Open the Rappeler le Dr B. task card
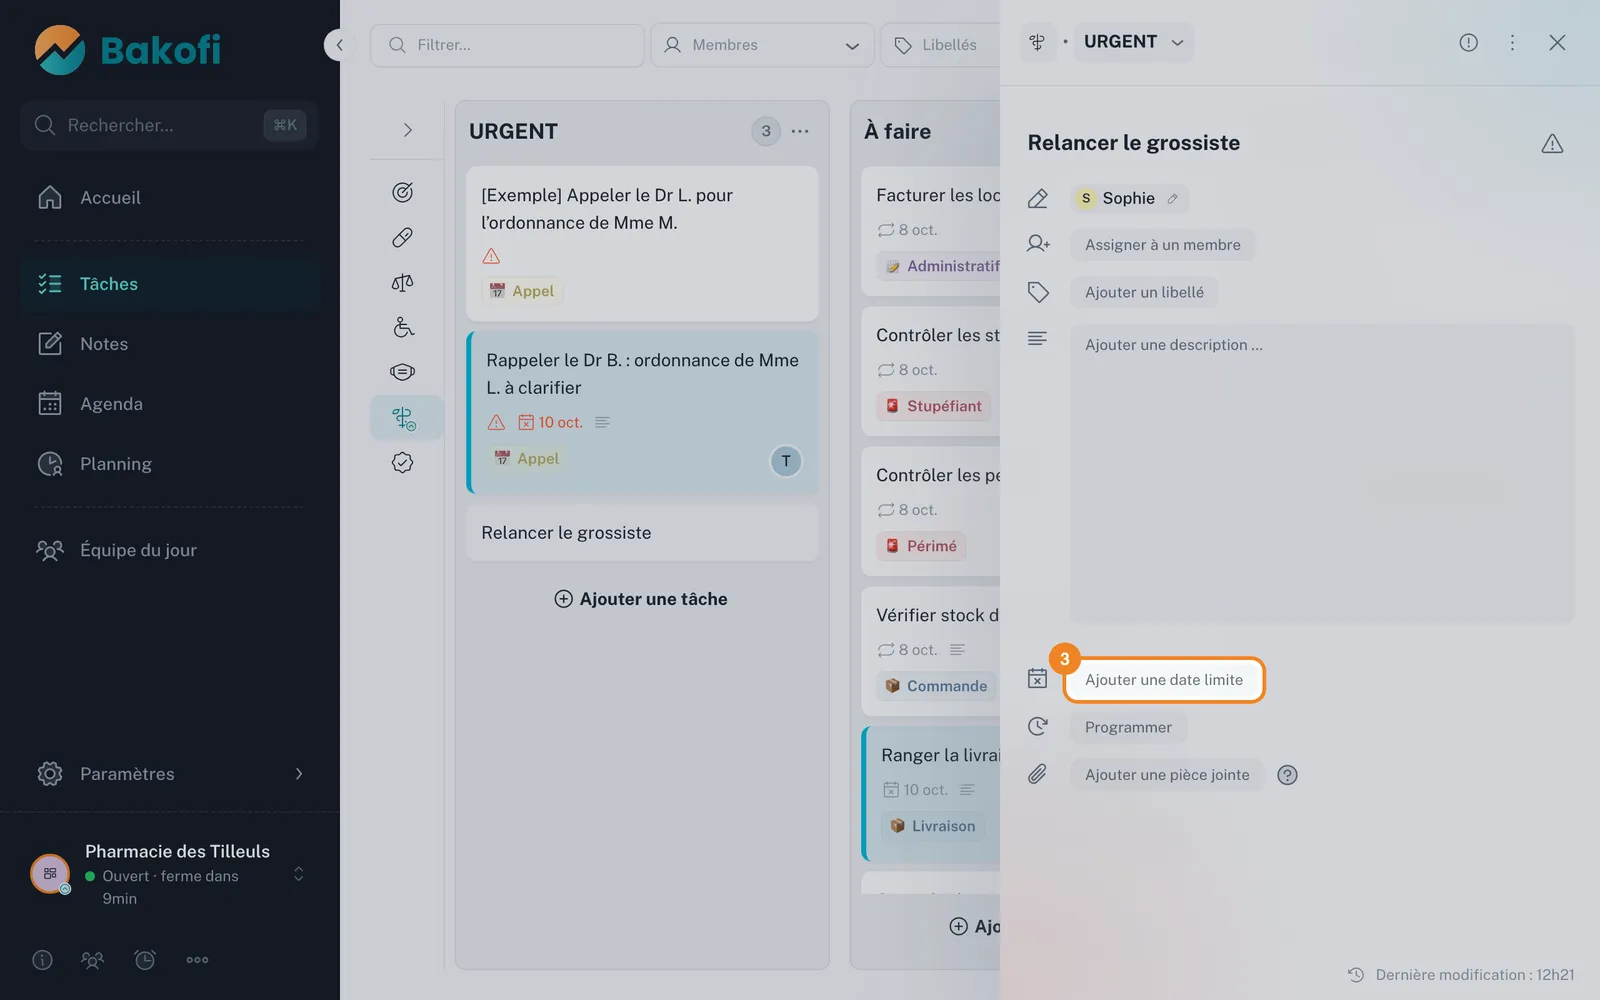 [642, 412]
